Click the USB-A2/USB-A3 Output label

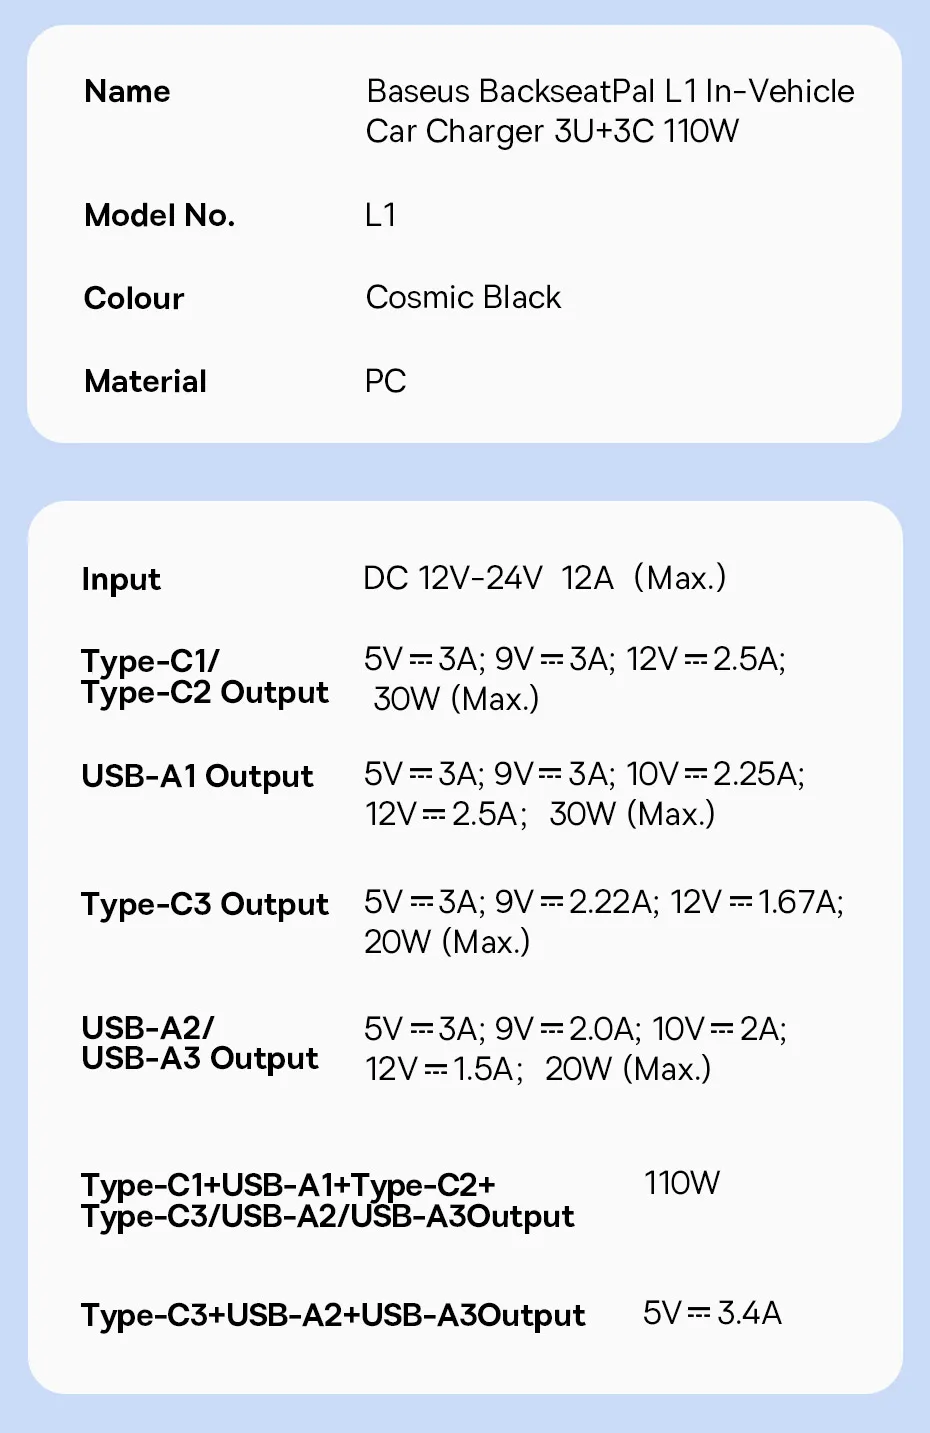click(199, 1043)
